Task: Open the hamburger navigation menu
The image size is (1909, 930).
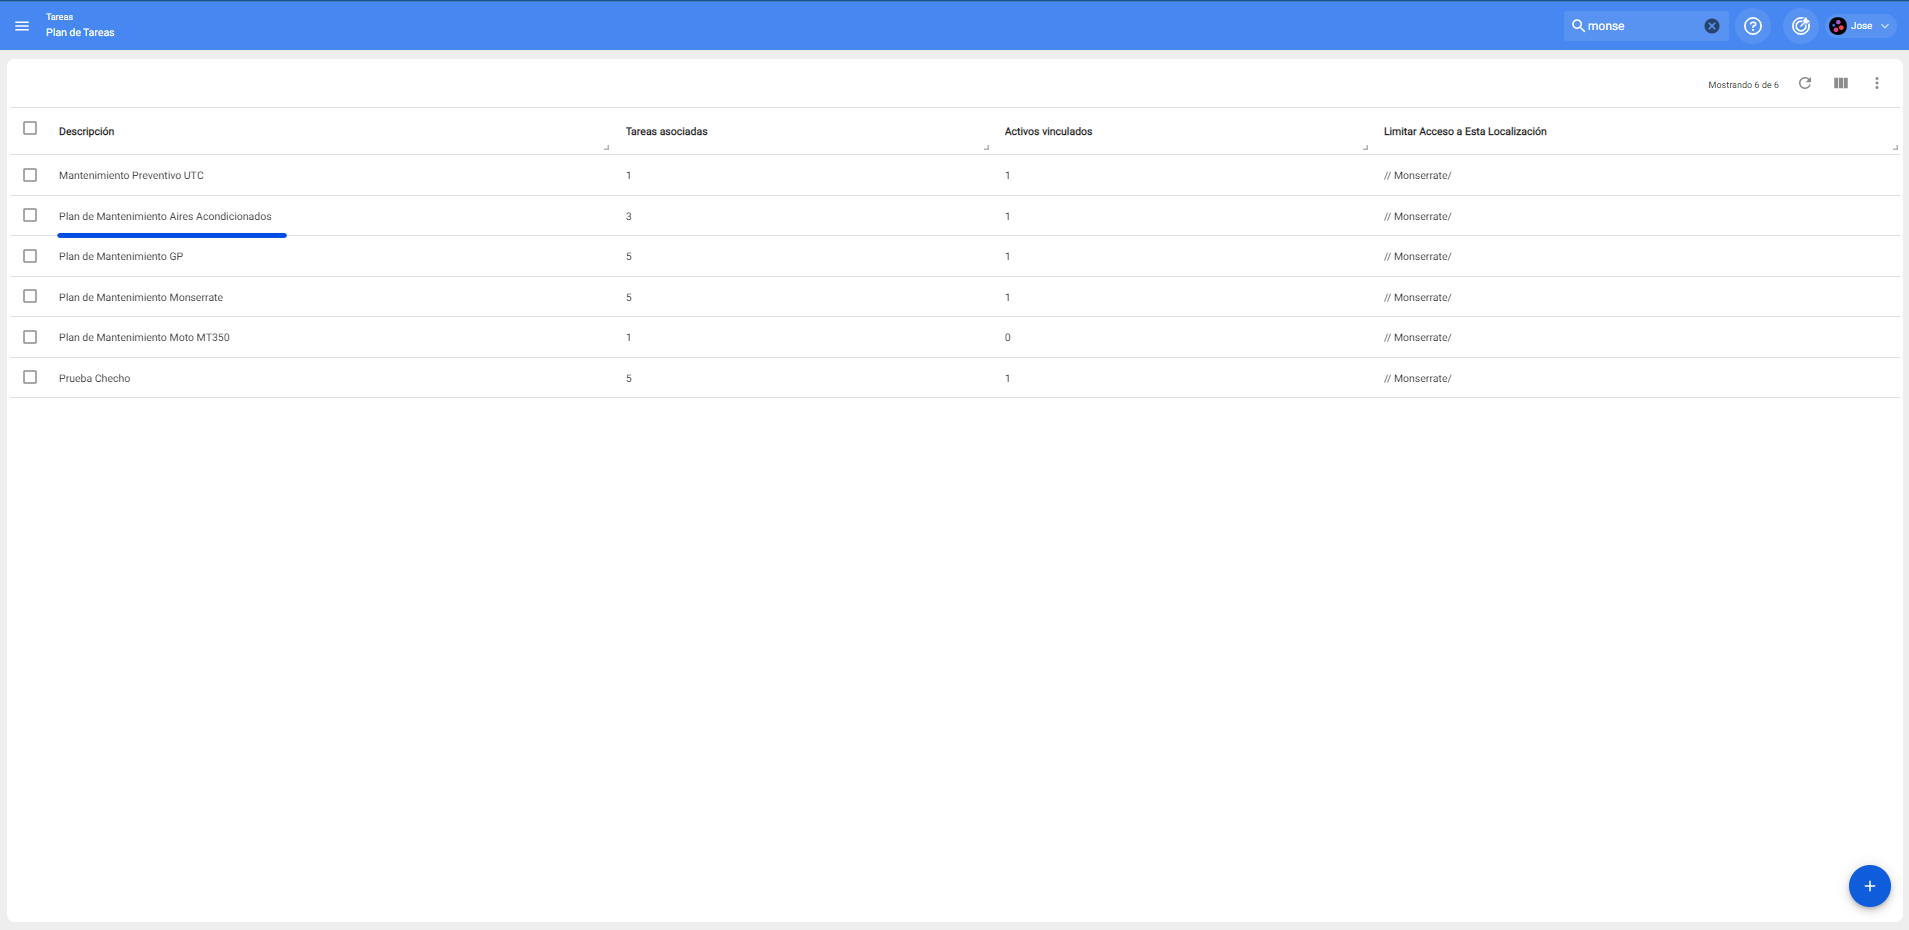Action: tap(22, 26)
